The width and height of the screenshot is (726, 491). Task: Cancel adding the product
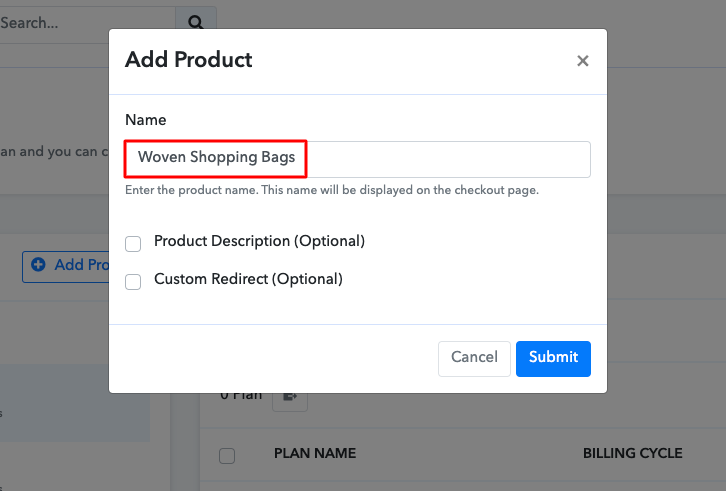coord(474,359)
